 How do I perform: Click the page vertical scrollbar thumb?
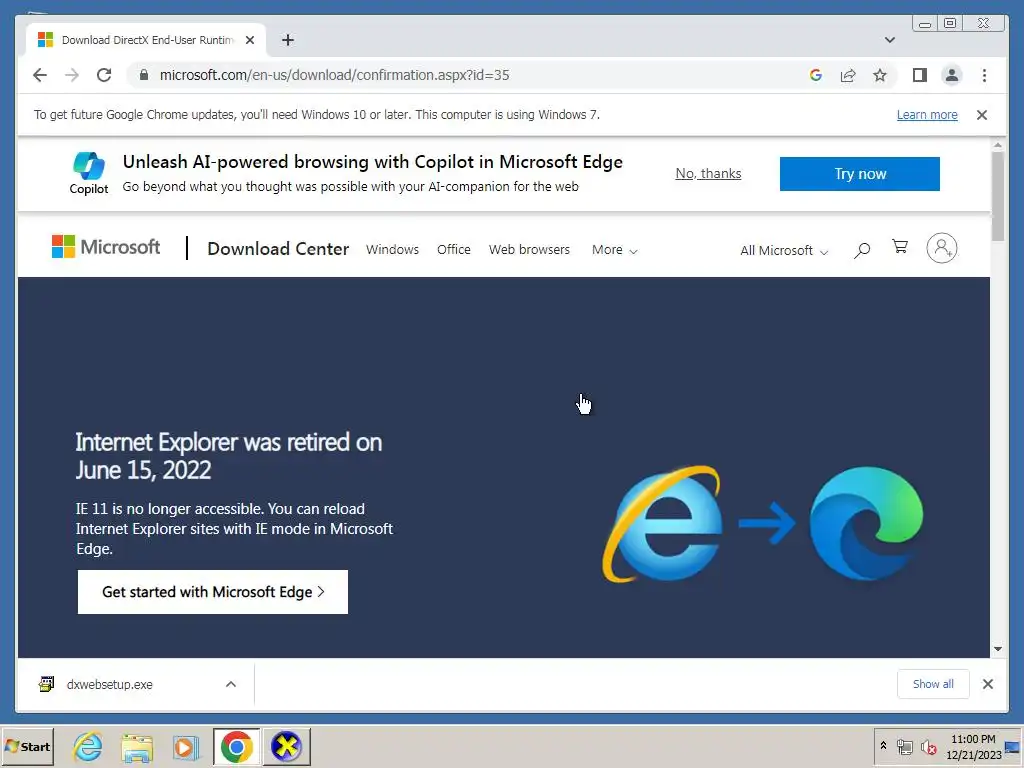(997, 196)
